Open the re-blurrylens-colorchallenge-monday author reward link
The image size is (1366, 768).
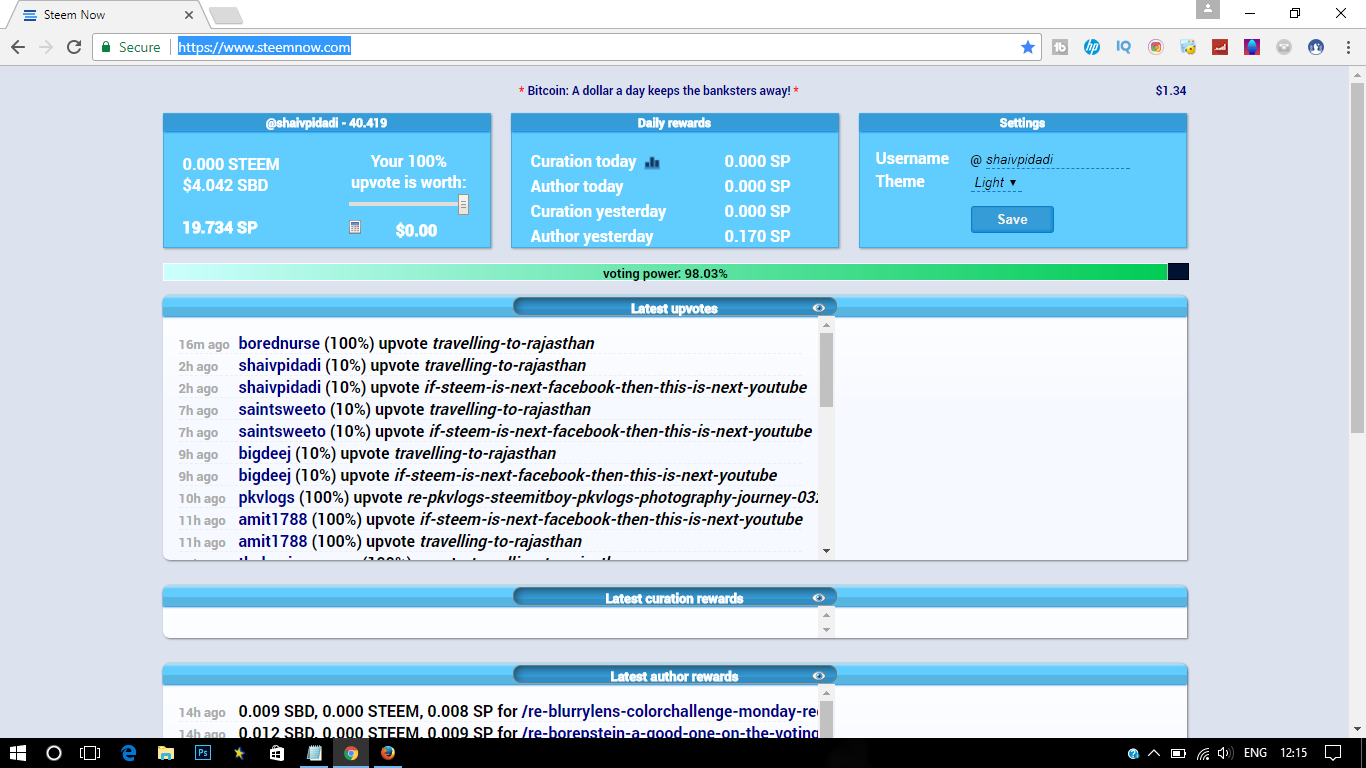tap(670, 712)
